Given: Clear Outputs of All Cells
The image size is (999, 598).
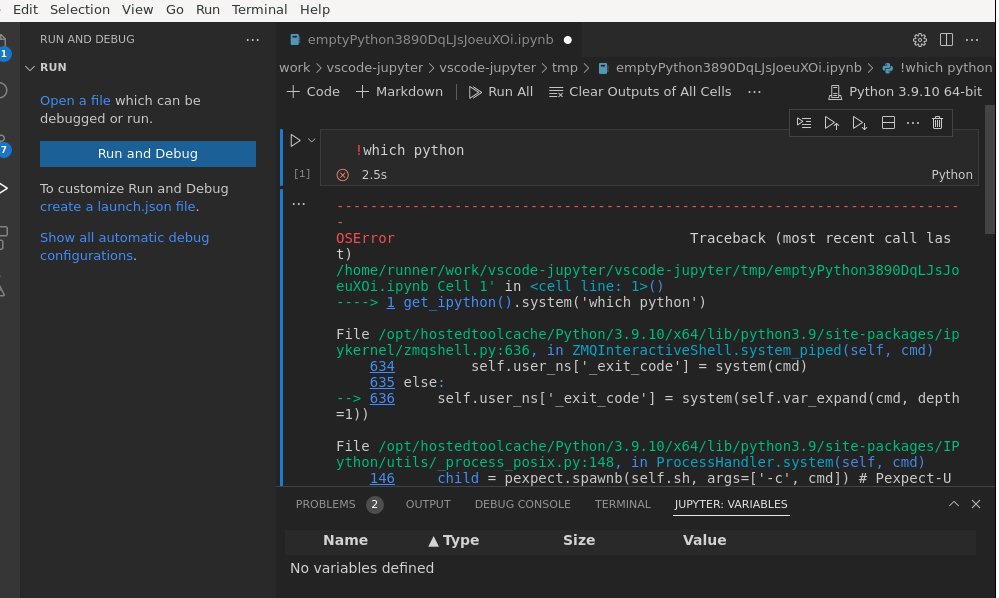Looking at the screenshot, I should point(640,91).
